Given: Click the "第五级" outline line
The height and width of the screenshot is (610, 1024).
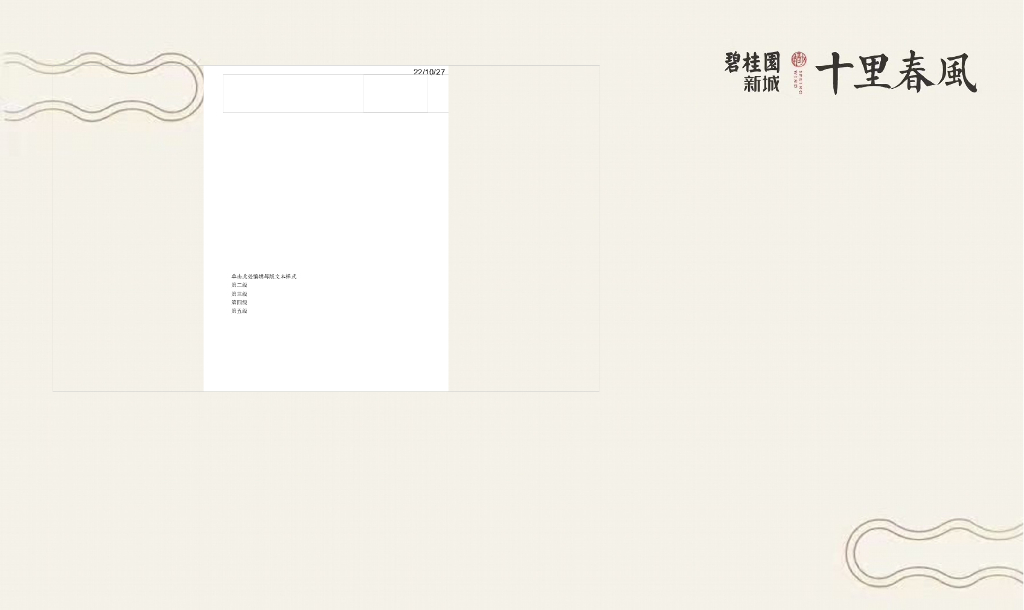Looking at the screenshot, I should (239, 311).
